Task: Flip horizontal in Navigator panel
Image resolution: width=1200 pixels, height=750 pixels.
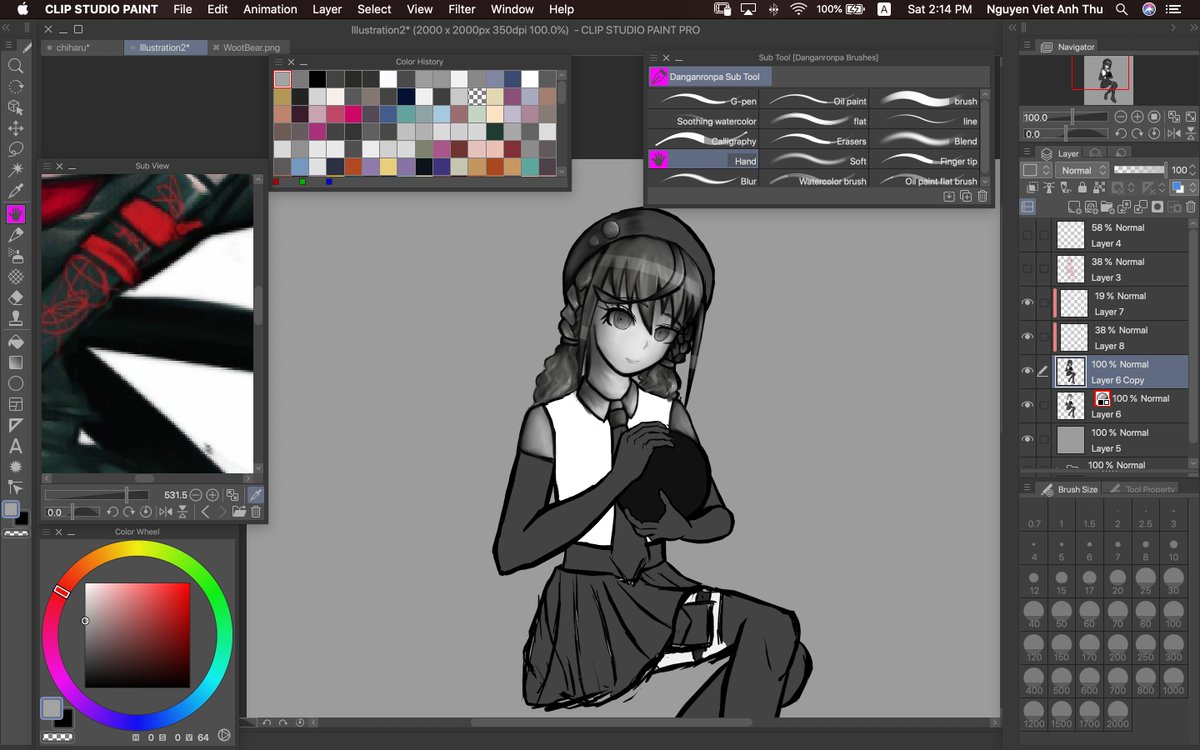Action: click(1173, 133)
